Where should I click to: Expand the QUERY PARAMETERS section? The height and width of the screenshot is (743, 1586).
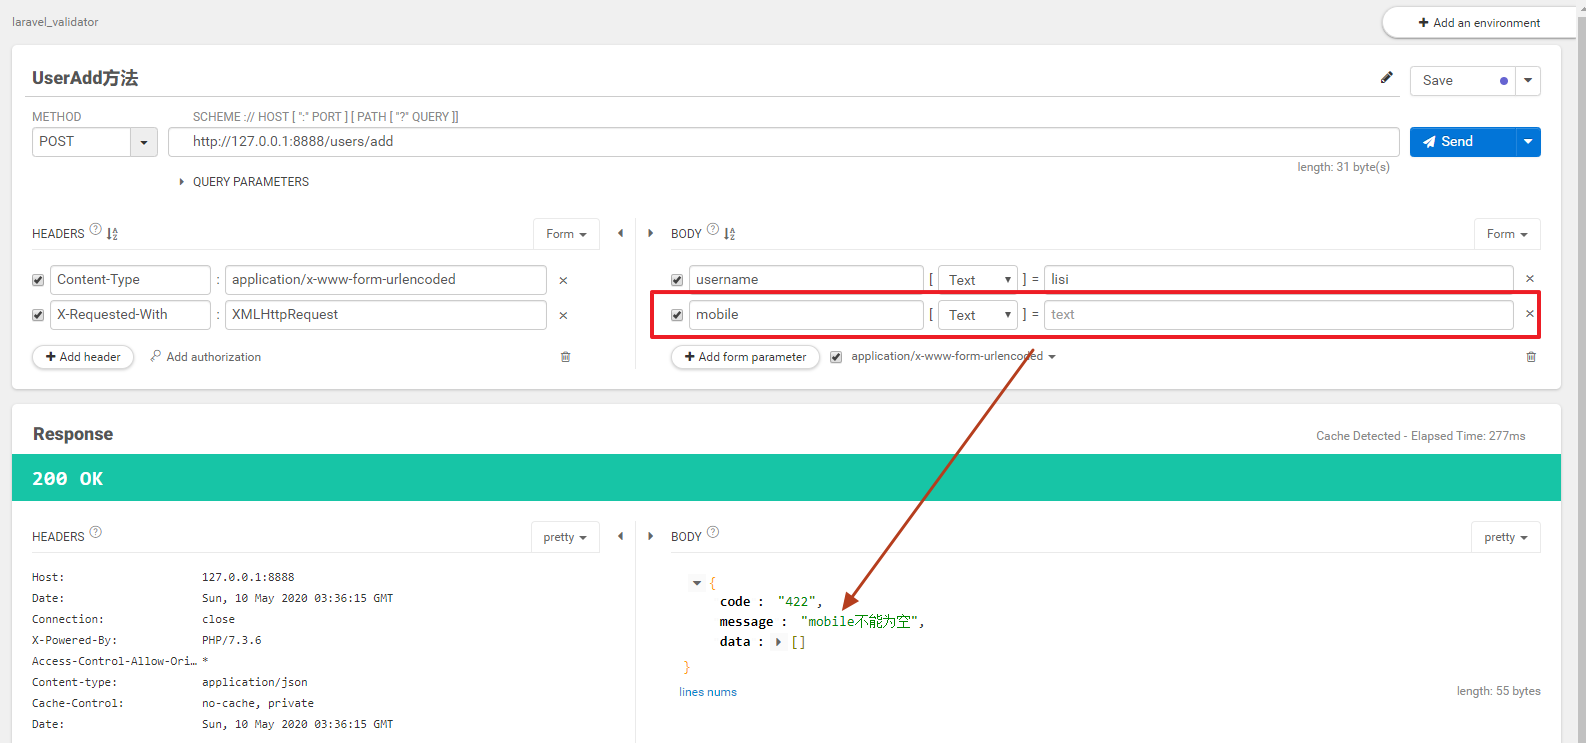pyautogui.click(x=244, y=182)
